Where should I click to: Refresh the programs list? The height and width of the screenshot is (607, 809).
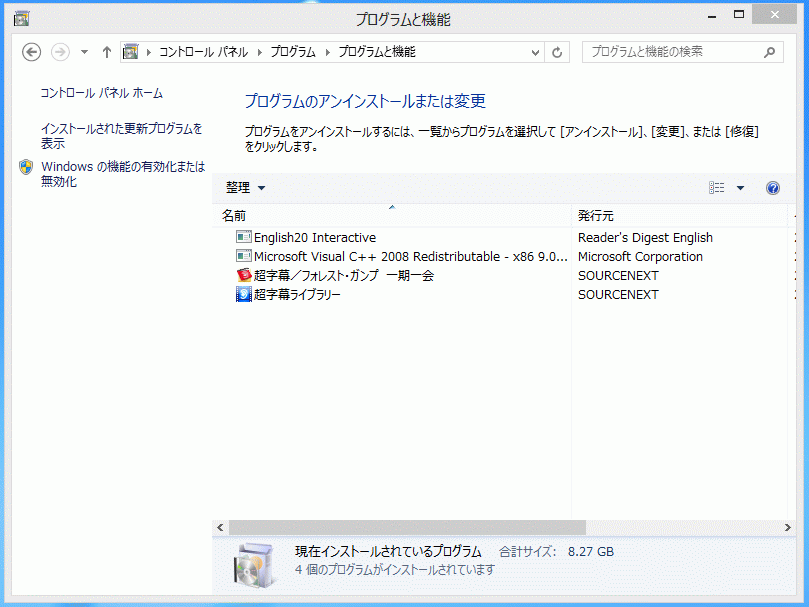point(557,52)
